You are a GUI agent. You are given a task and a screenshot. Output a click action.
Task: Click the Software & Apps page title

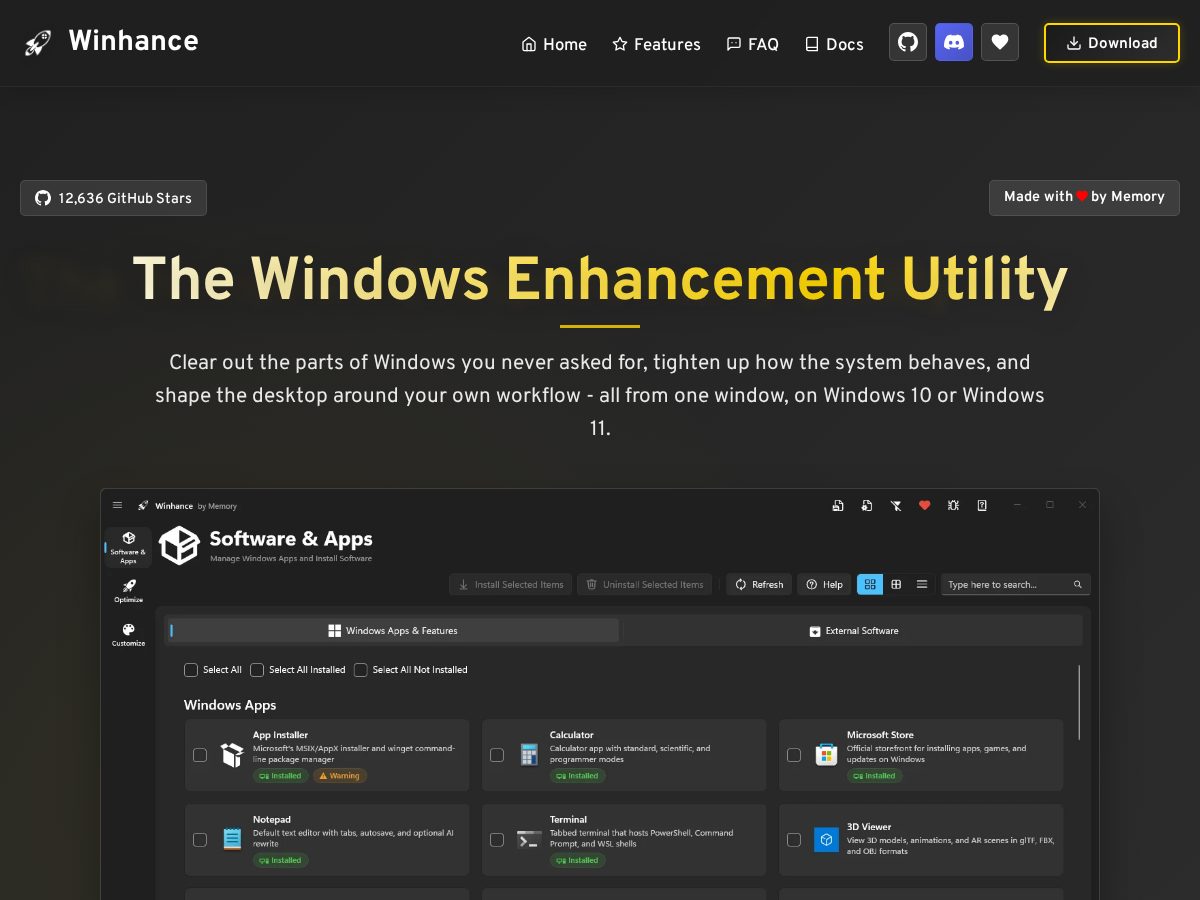pos(290,539)
